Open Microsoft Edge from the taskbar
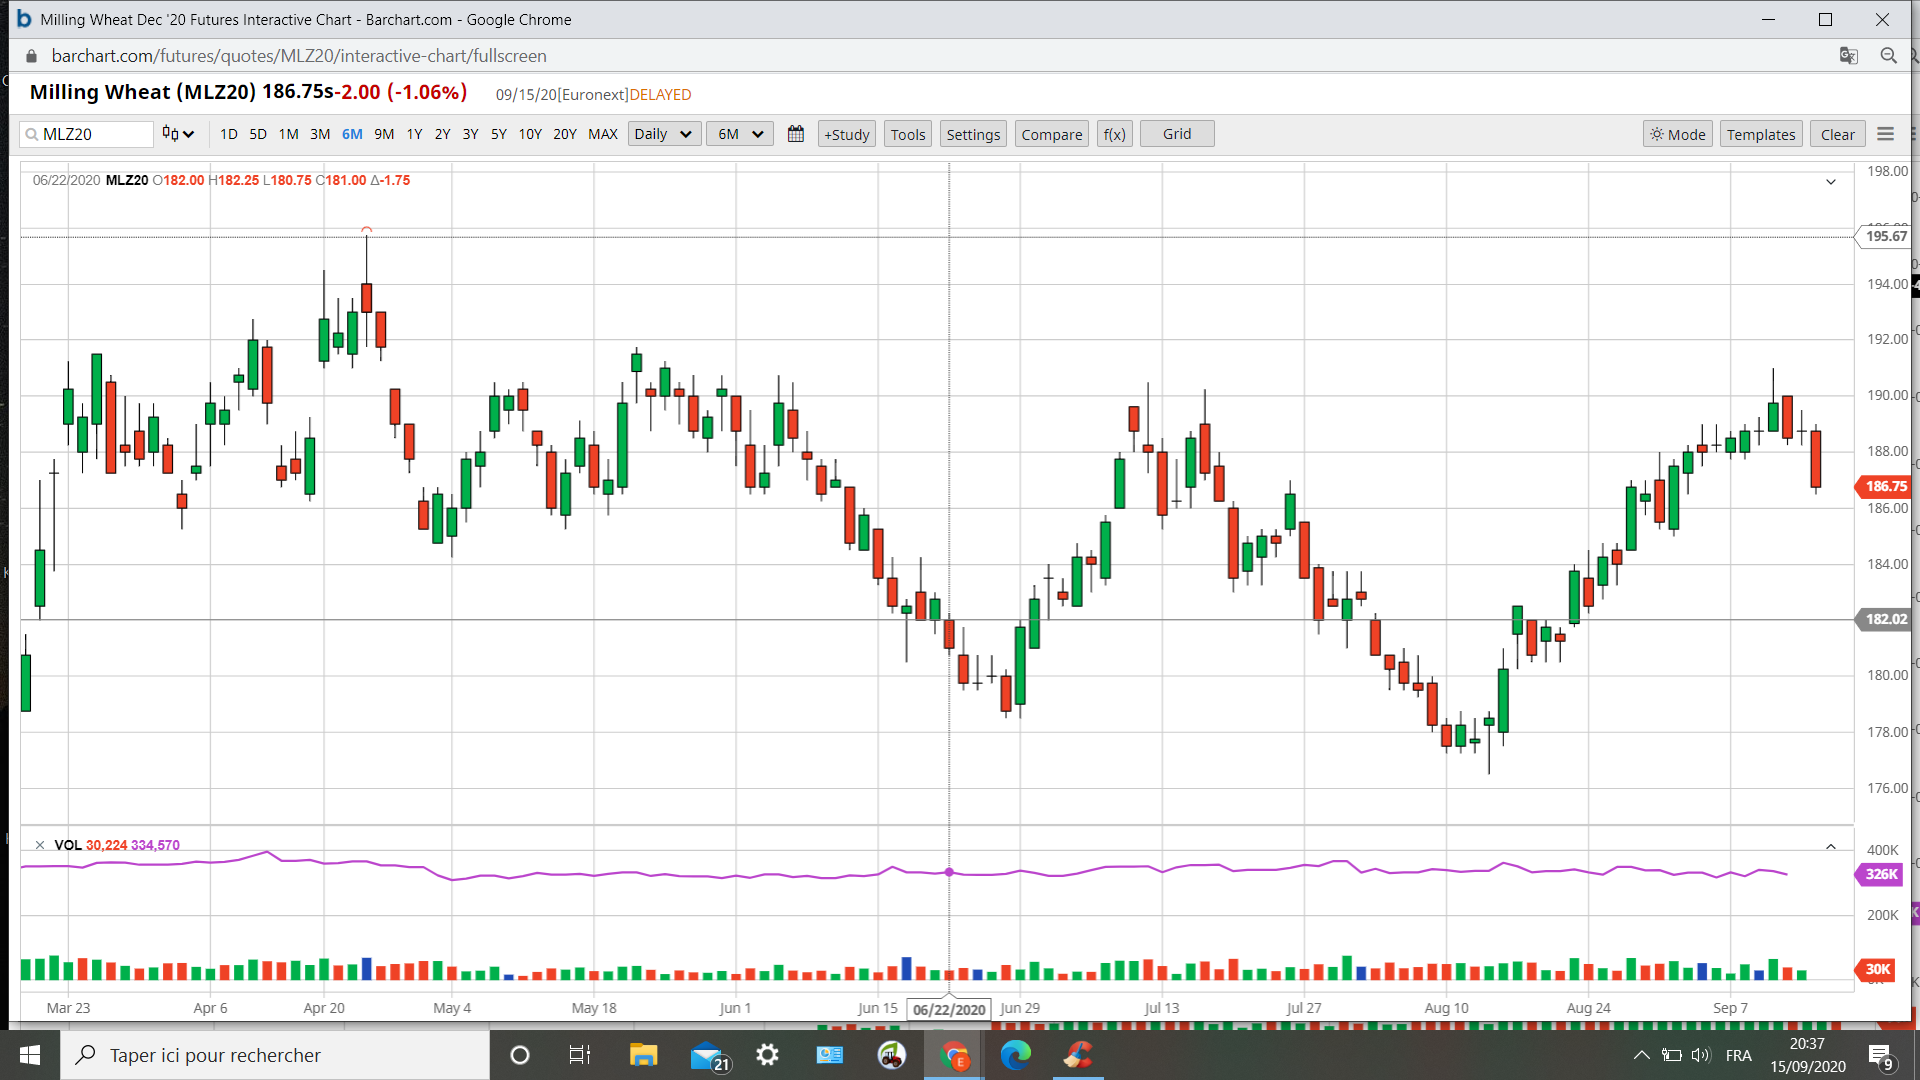 point(1015,1055)
